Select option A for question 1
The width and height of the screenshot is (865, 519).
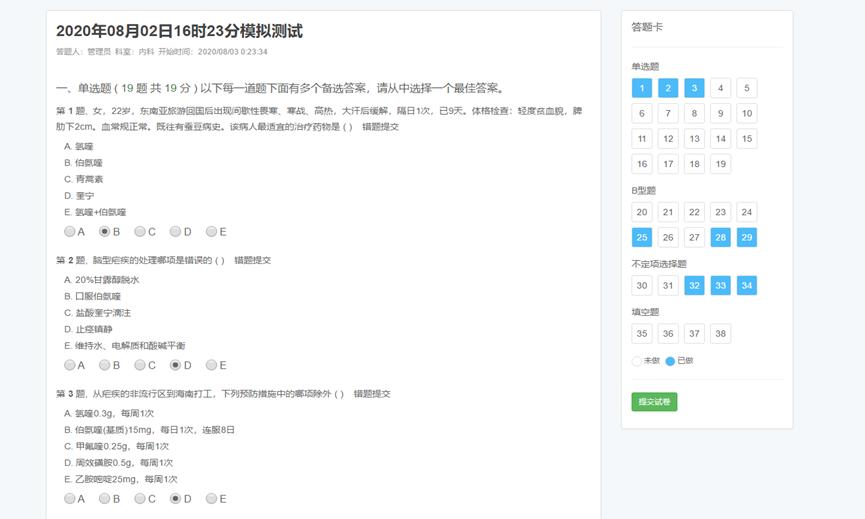point(70,232)
